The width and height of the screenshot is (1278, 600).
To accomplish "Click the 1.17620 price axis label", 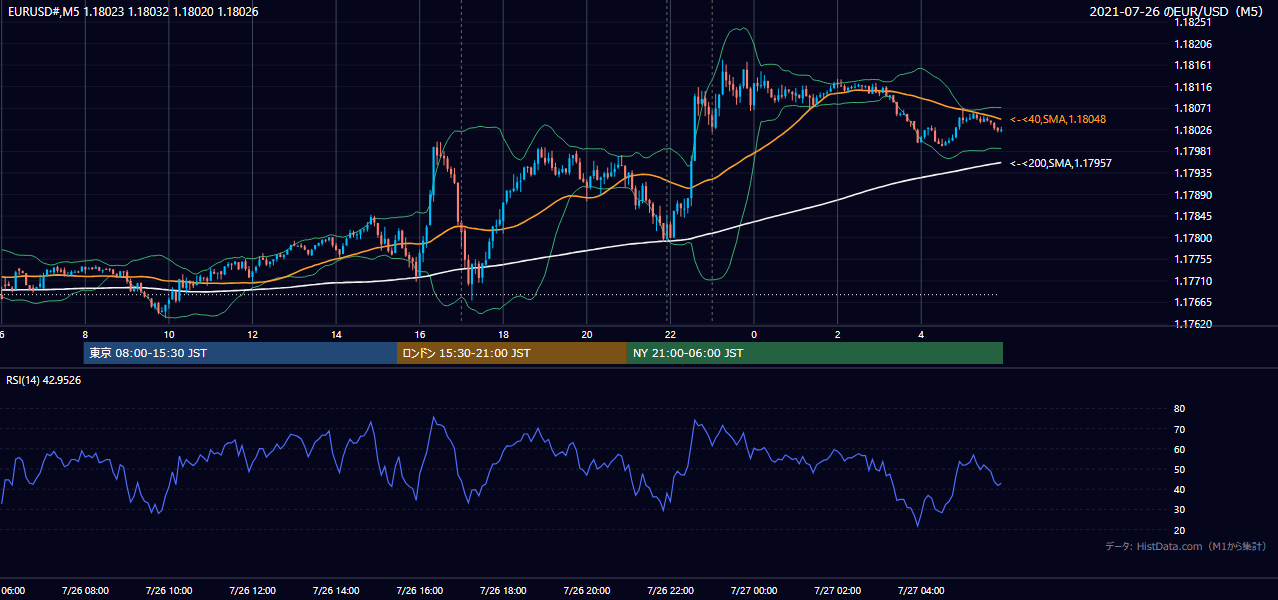I will pos(1192,324).
